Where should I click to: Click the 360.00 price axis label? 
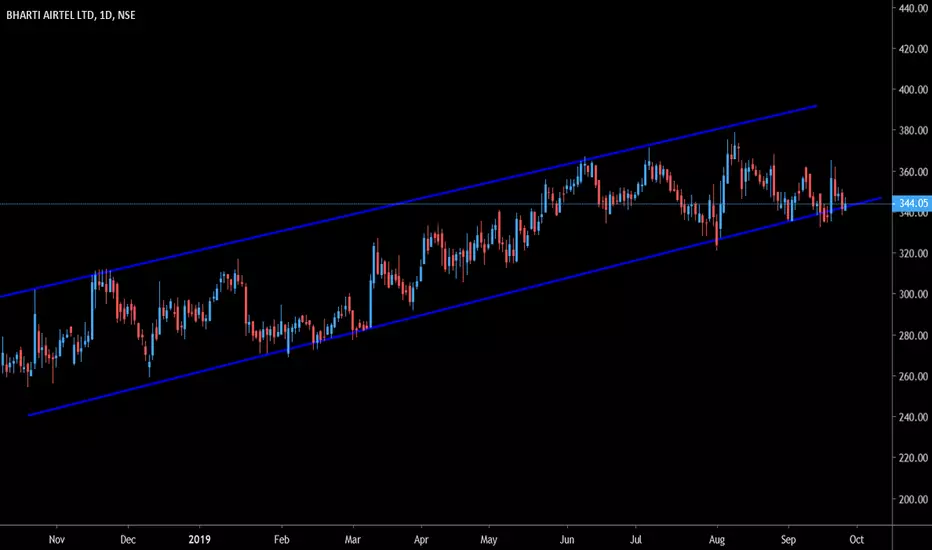914,172
